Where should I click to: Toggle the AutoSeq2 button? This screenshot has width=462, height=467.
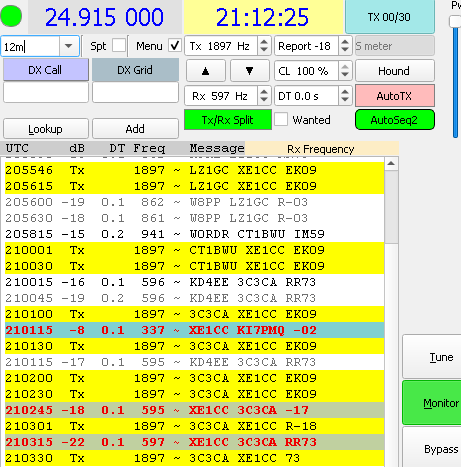[x=395, y=120]
